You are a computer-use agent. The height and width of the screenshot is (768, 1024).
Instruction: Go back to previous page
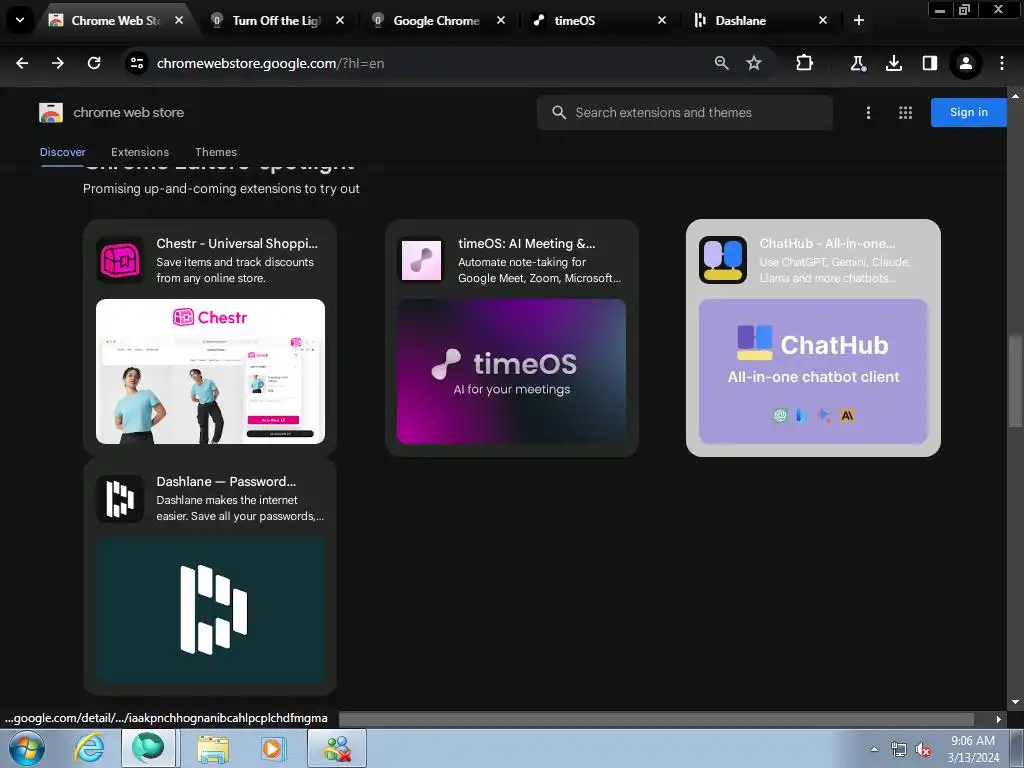tap(22, 63)
